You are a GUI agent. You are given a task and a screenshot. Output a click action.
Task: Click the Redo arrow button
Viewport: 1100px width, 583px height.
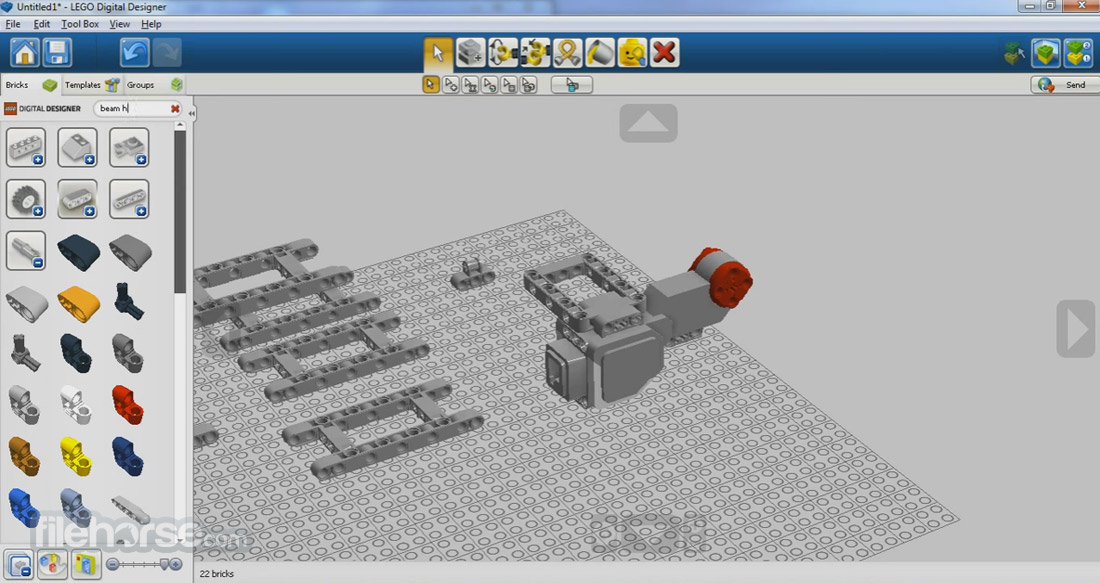tap(167, 53)
